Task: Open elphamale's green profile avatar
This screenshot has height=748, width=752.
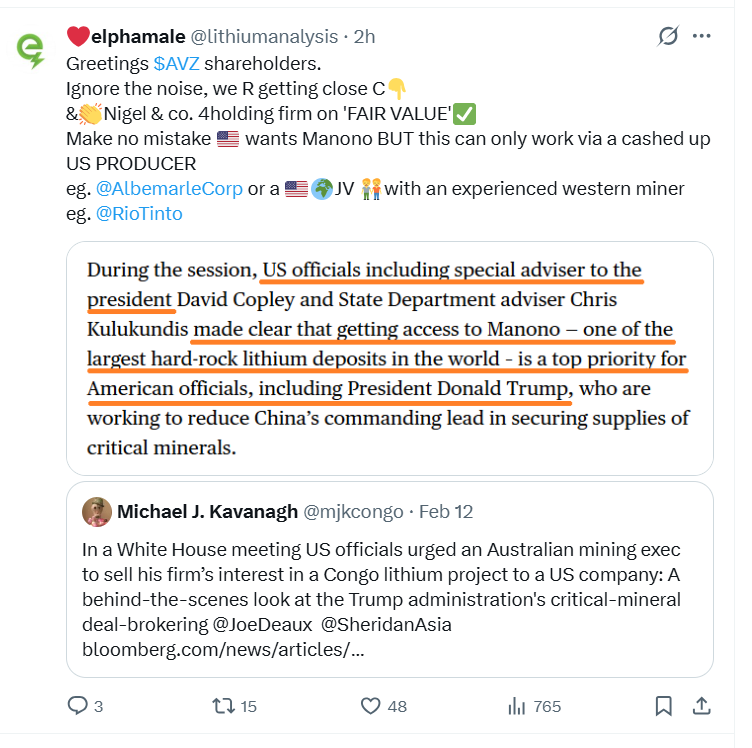Action: 31,50
